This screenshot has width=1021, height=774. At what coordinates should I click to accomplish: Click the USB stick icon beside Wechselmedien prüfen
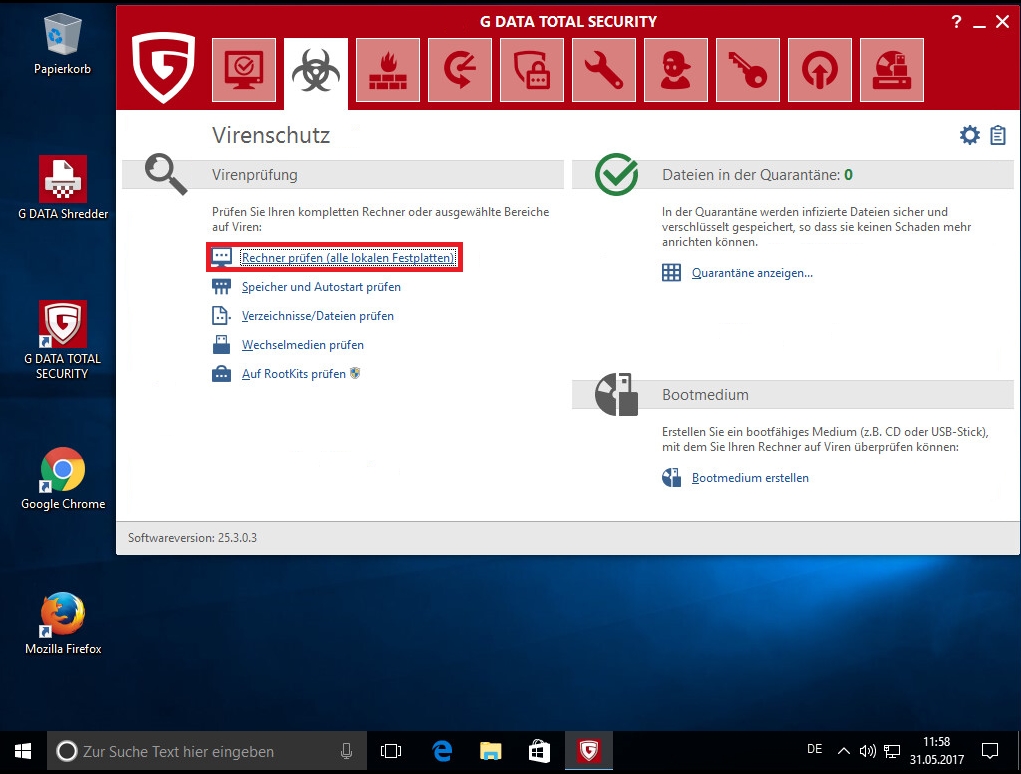[x=221, y=344]
